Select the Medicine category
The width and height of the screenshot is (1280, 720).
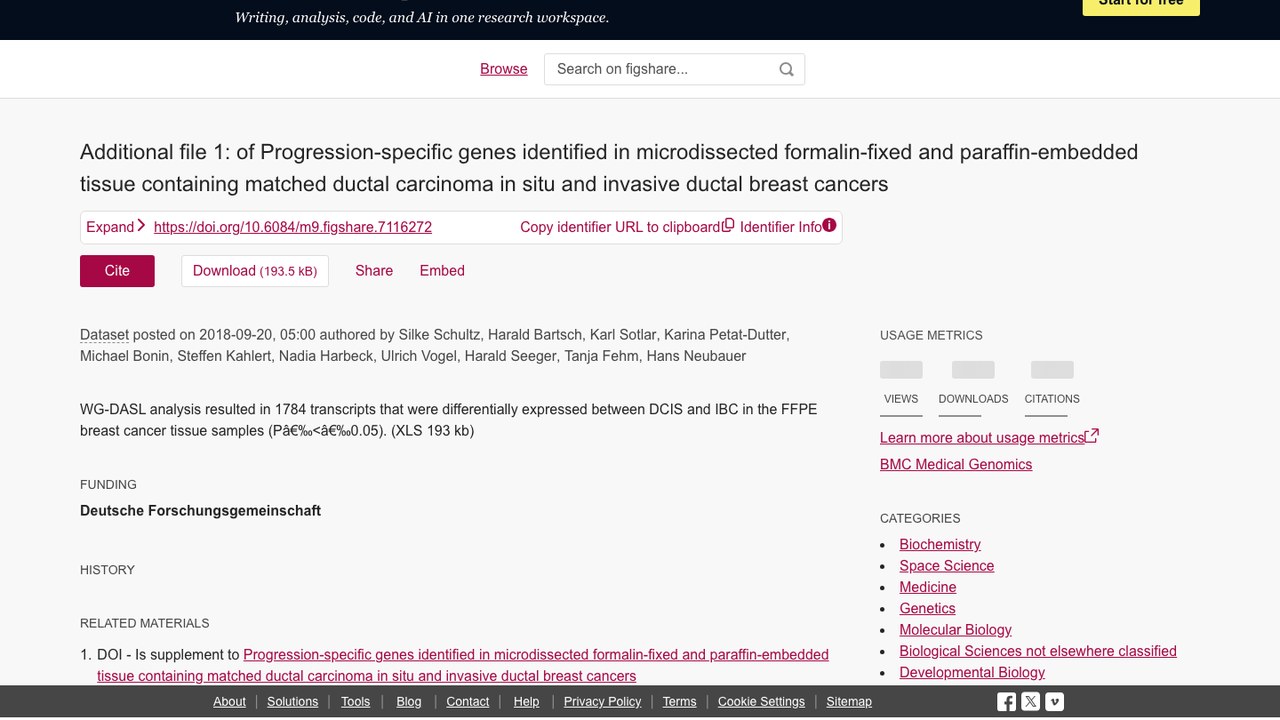(x=928, y=587)
